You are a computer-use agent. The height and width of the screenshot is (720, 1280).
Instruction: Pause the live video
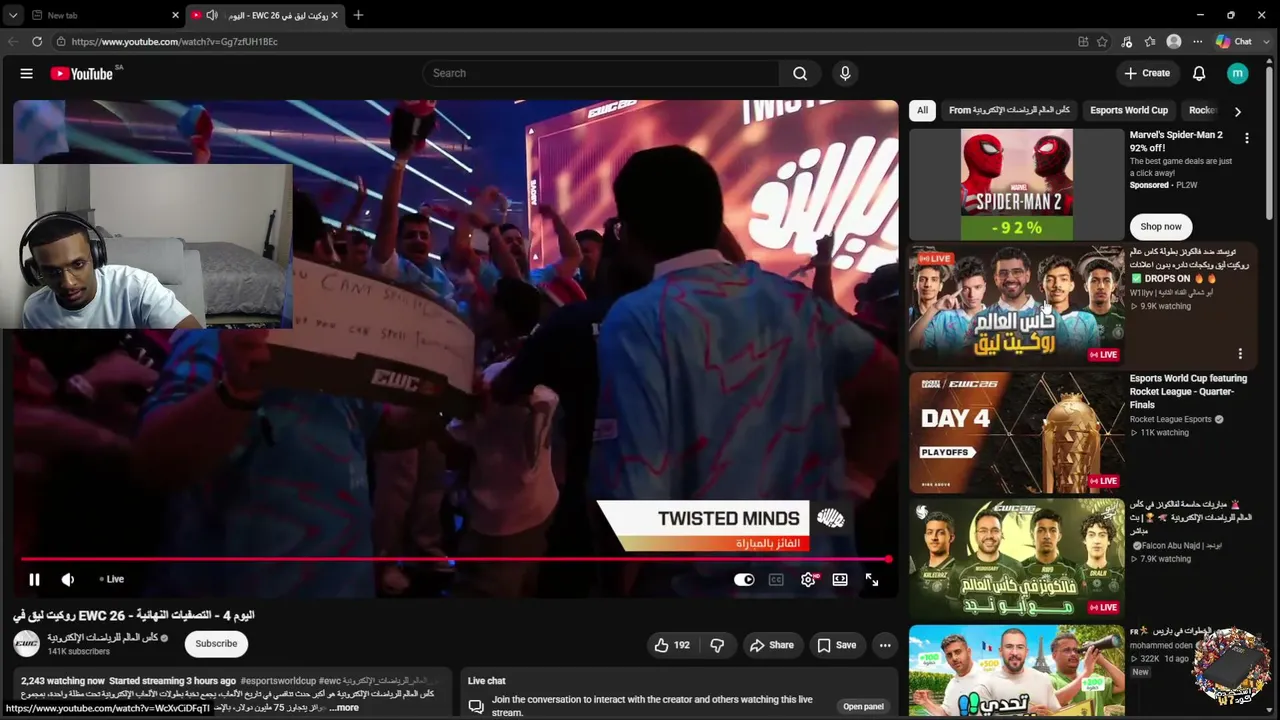[x=34, y=579]
